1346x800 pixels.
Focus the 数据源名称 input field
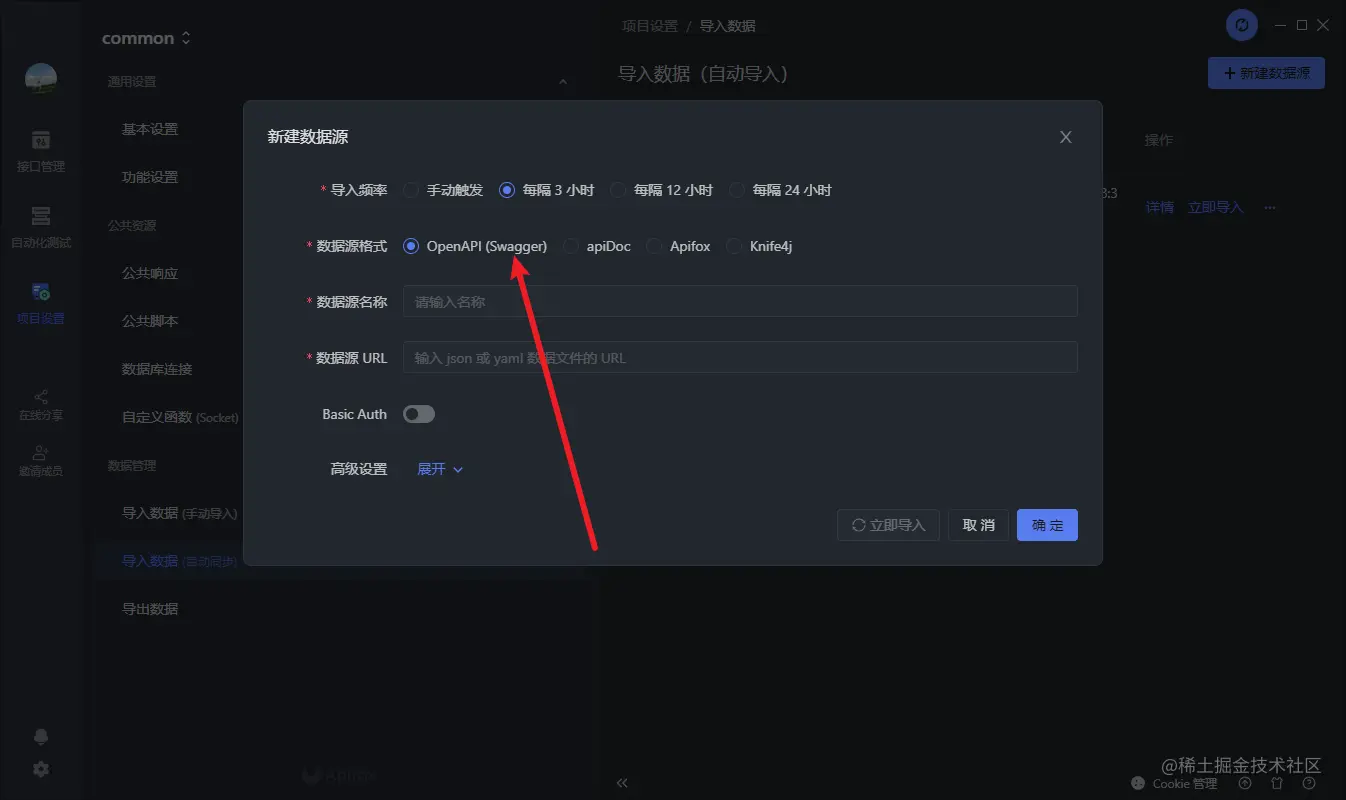tap(740, 301)
